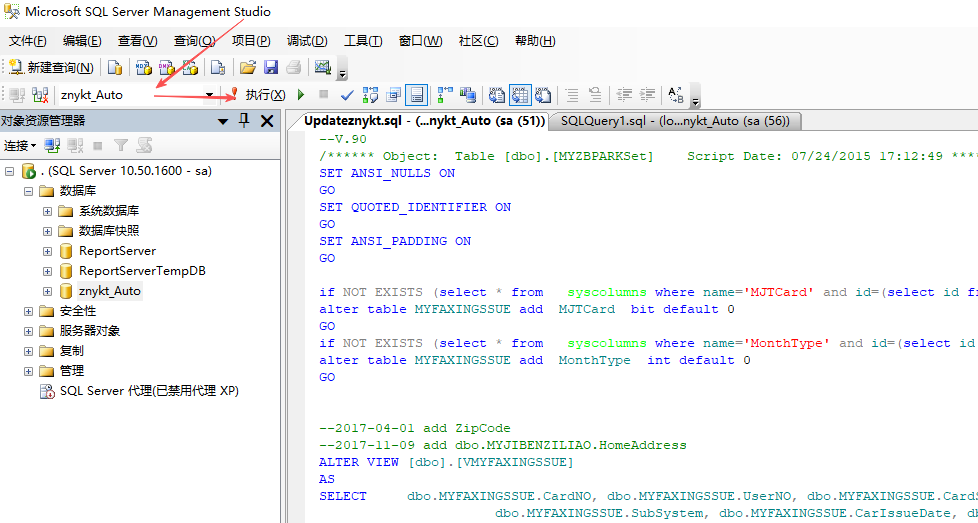This screenshot has height=523, width=978.
Task: Click the Execute (执行) button
Action: click(258, 95)
